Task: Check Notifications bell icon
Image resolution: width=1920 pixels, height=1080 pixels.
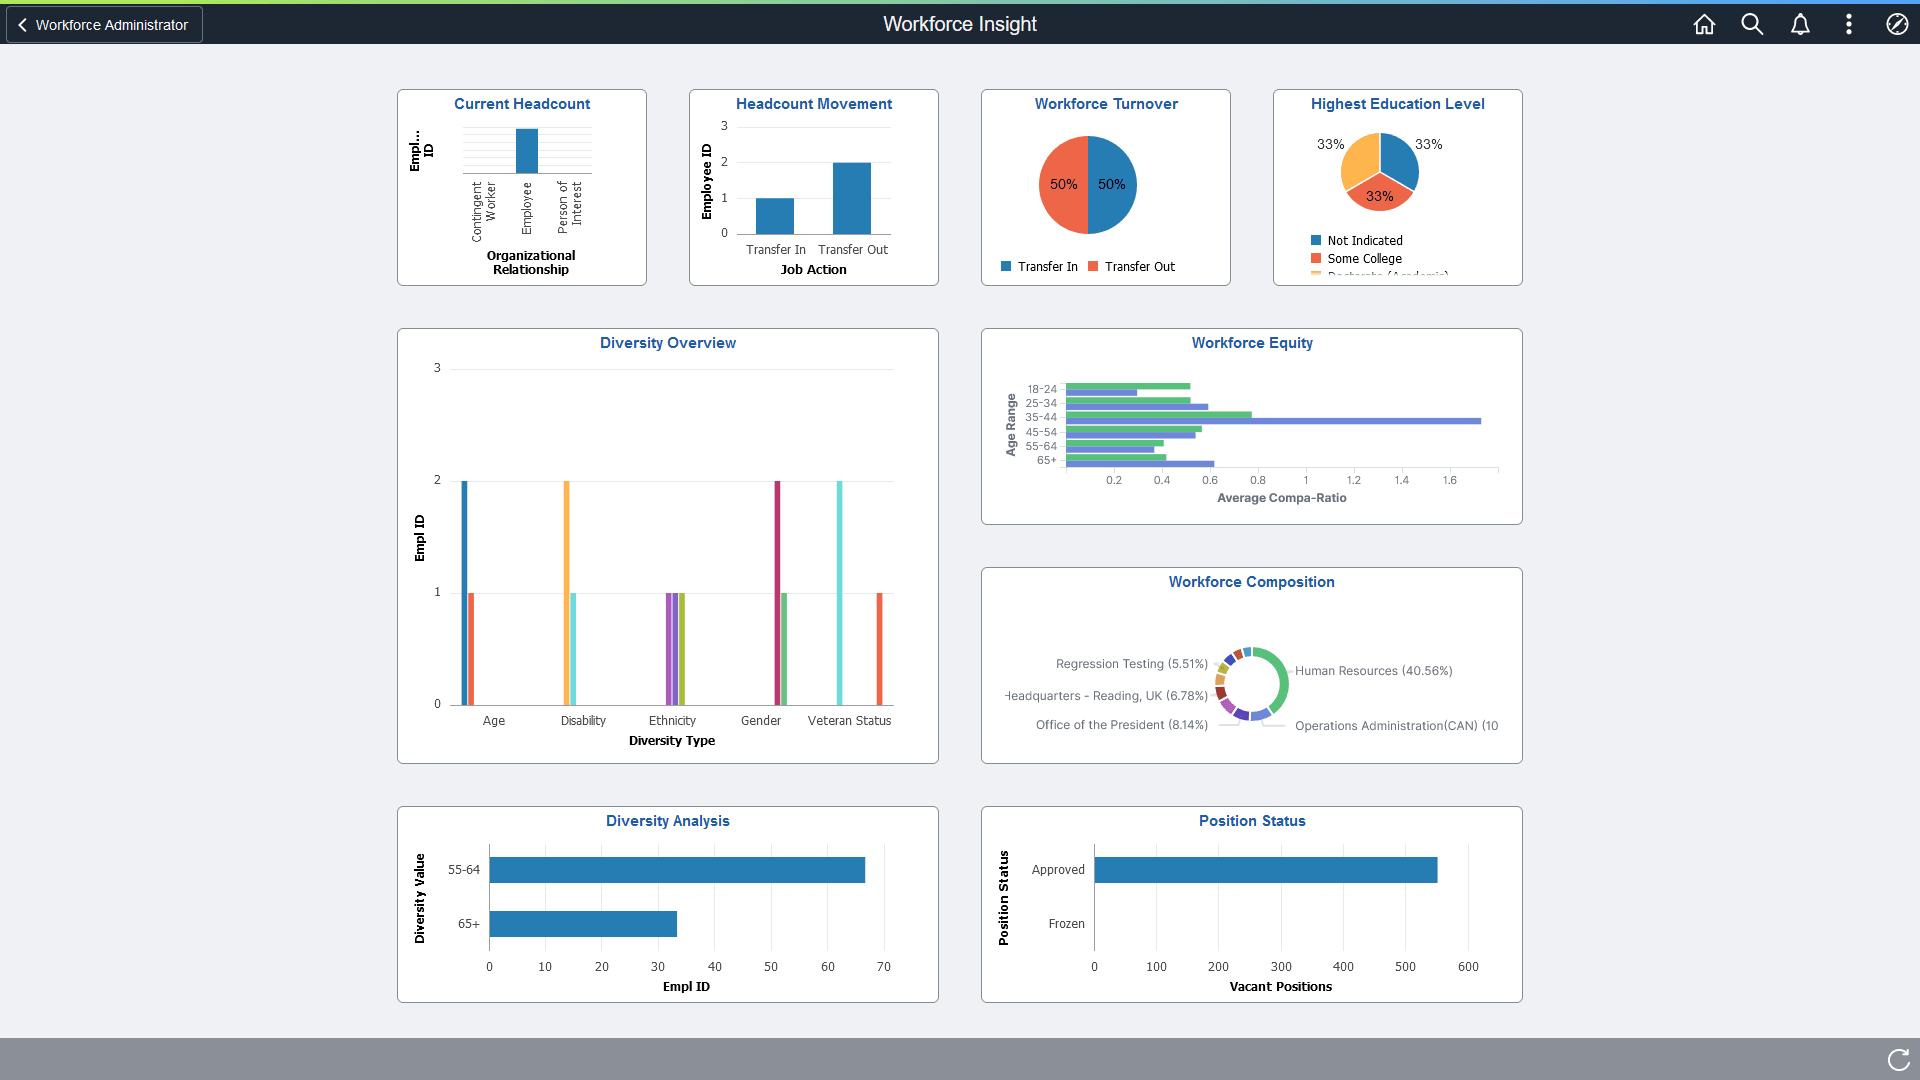Action: coord(1800,24)
